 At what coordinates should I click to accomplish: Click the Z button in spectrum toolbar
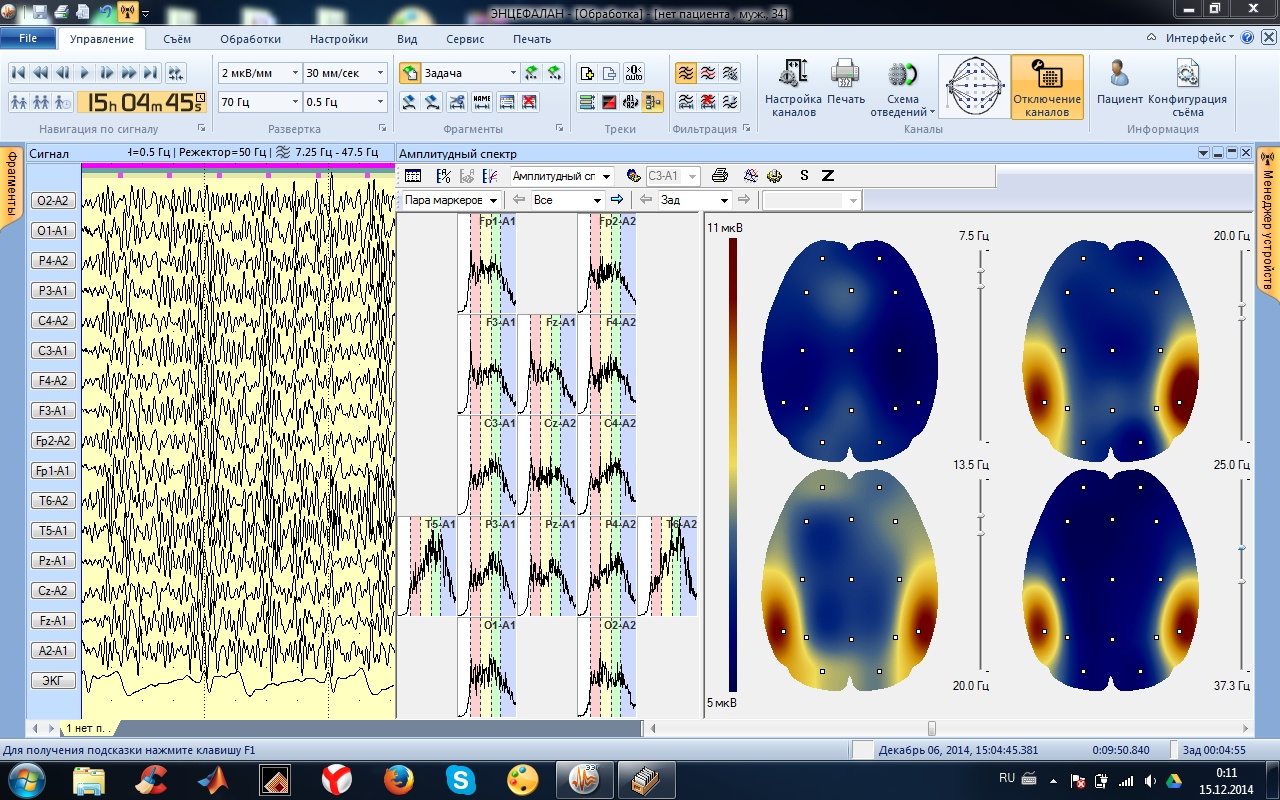[827, 176]
